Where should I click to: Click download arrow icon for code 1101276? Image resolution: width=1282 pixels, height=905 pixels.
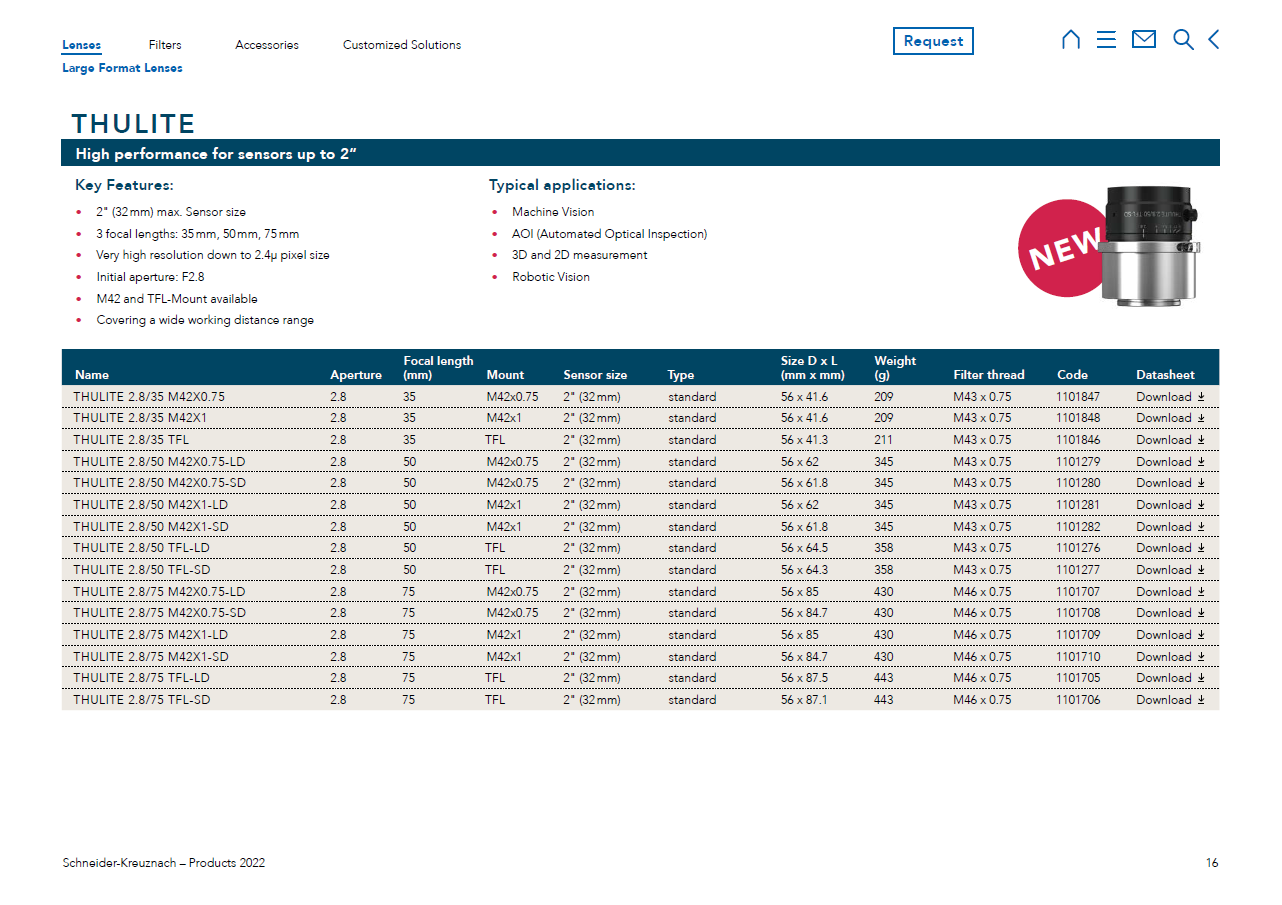[x=1201, y=548]
